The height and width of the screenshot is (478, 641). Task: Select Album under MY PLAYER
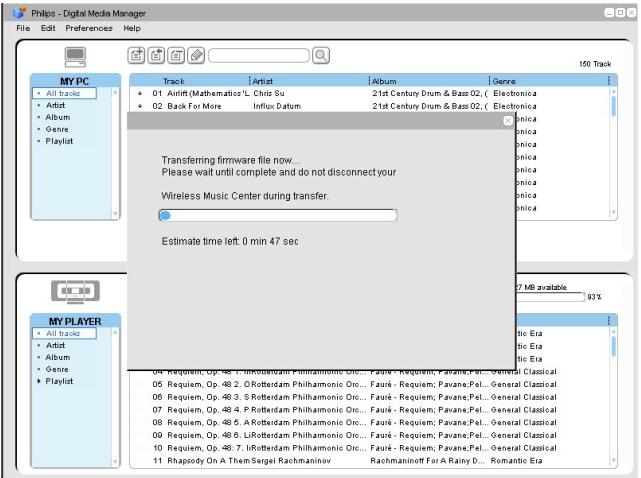tap(58, 357)
